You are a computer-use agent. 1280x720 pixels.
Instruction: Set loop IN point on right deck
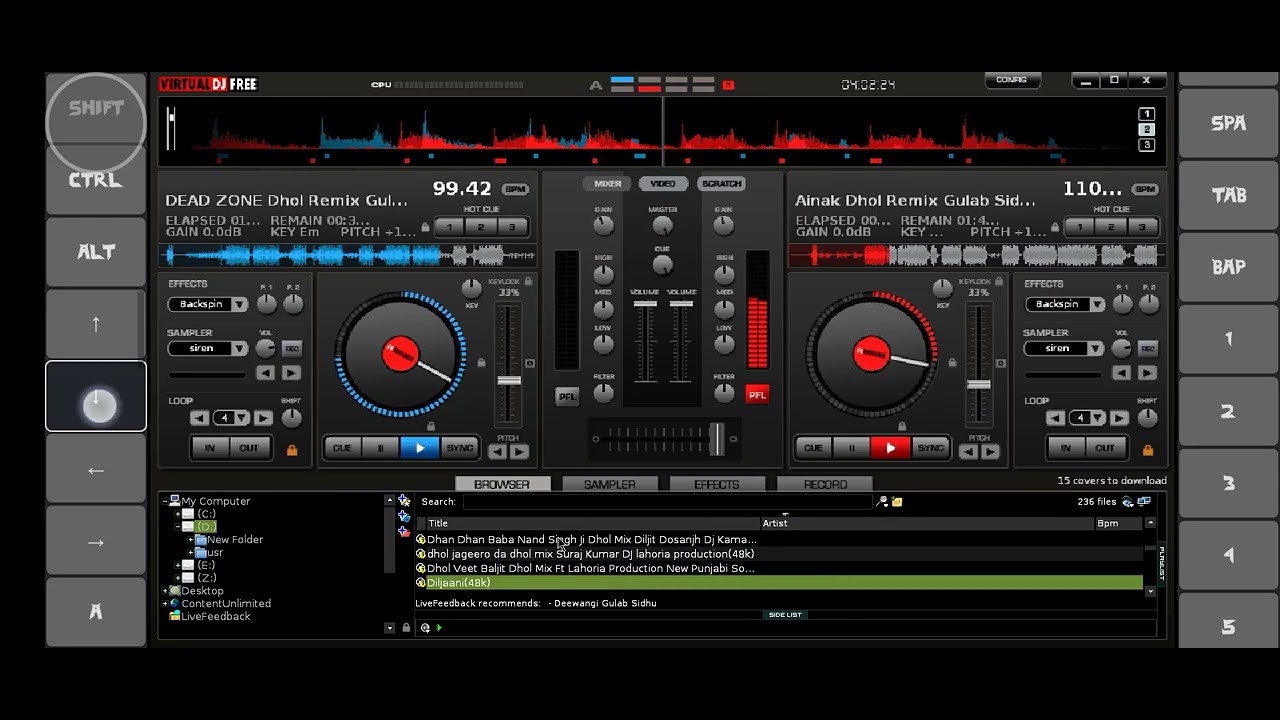(x=1066, y=448)
